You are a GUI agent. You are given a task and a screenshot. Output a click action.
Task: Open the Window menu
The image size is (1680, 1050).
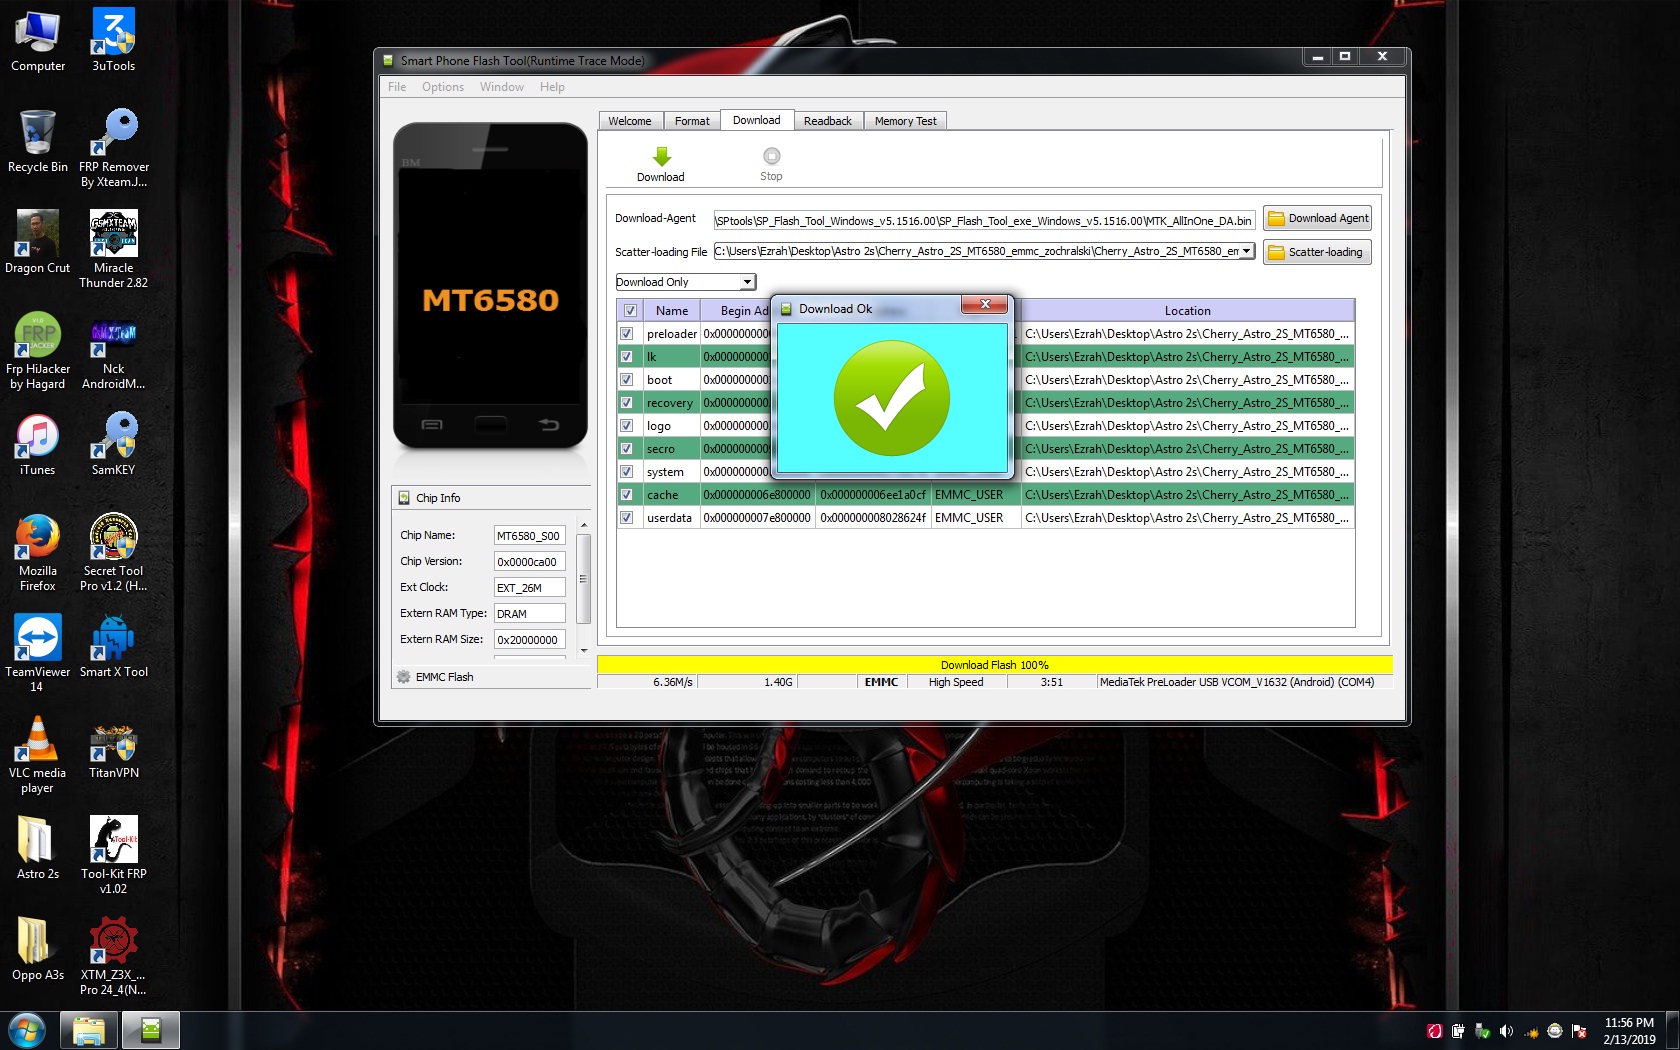(502, 87)
